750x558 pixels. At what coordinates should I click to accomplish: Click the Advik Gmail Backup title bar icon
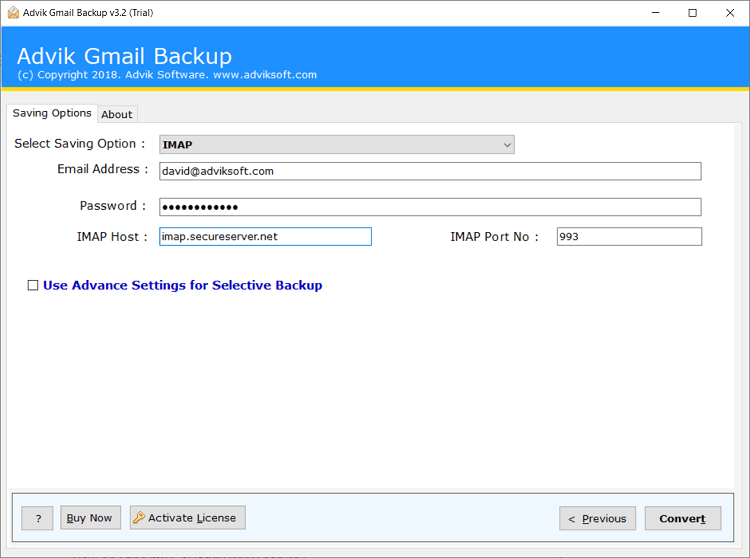(13, 13)
